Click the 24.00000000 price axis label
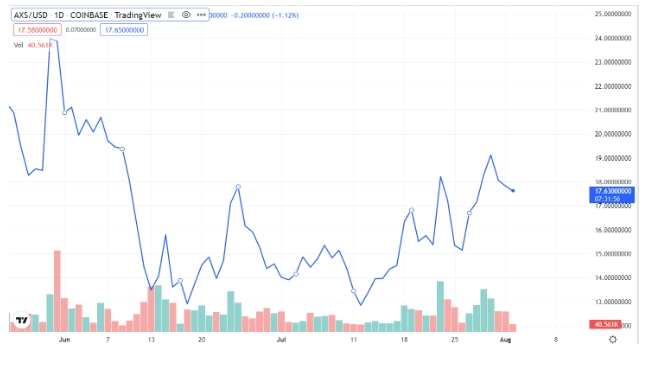 tap(613, 38)
